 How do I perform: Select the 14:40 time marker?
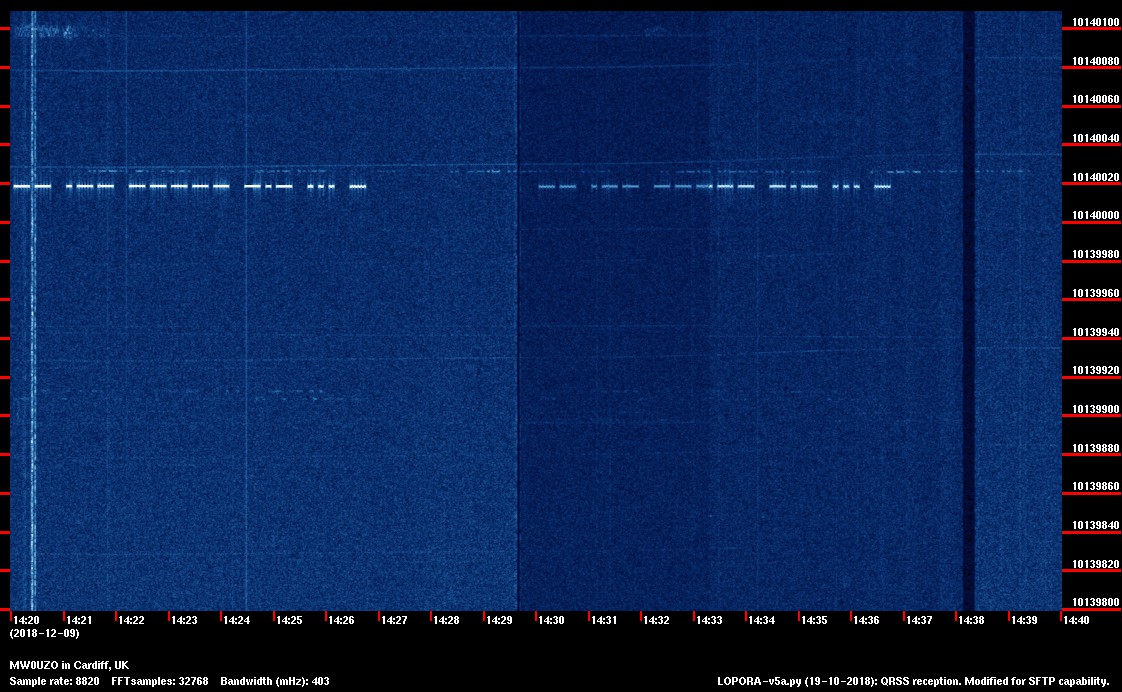(1076, 621)
